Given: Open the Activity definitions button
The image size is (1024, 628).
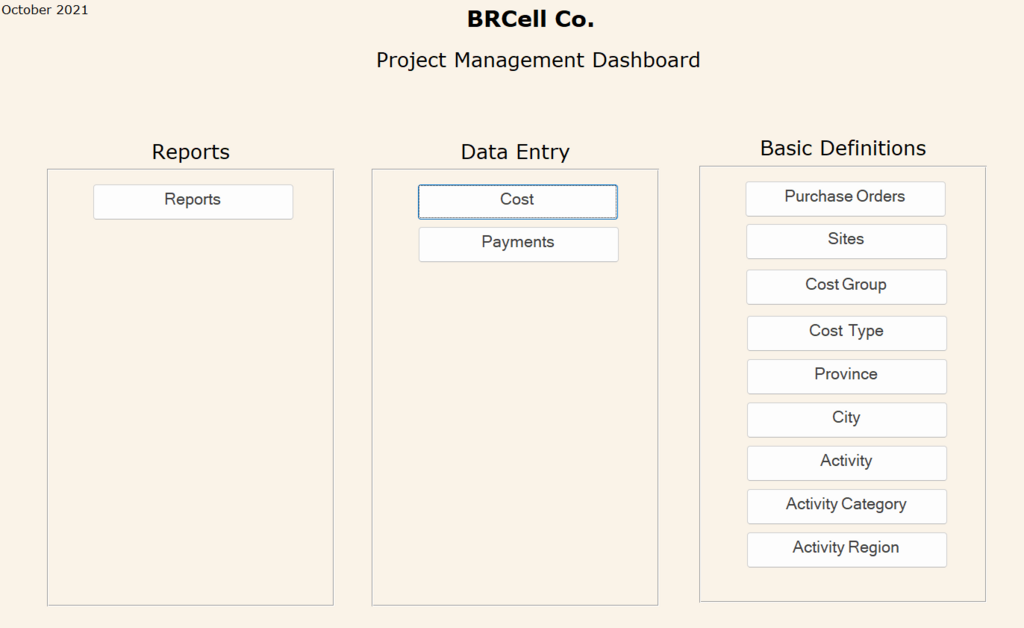Looking at the screenshot, I should pos(846,462).
